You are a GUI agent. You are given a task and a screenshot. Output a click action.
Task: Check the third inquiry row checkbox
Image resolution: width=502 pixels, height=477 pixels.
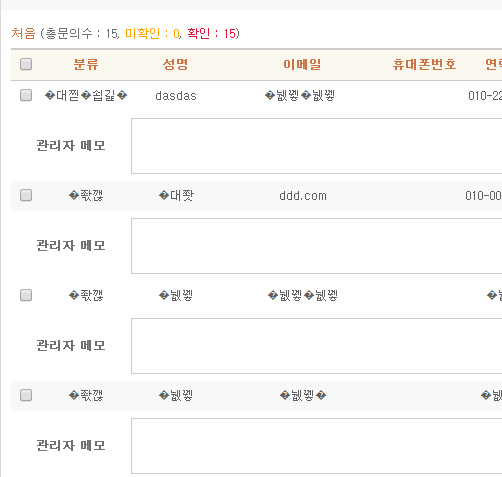click(26, 295)
